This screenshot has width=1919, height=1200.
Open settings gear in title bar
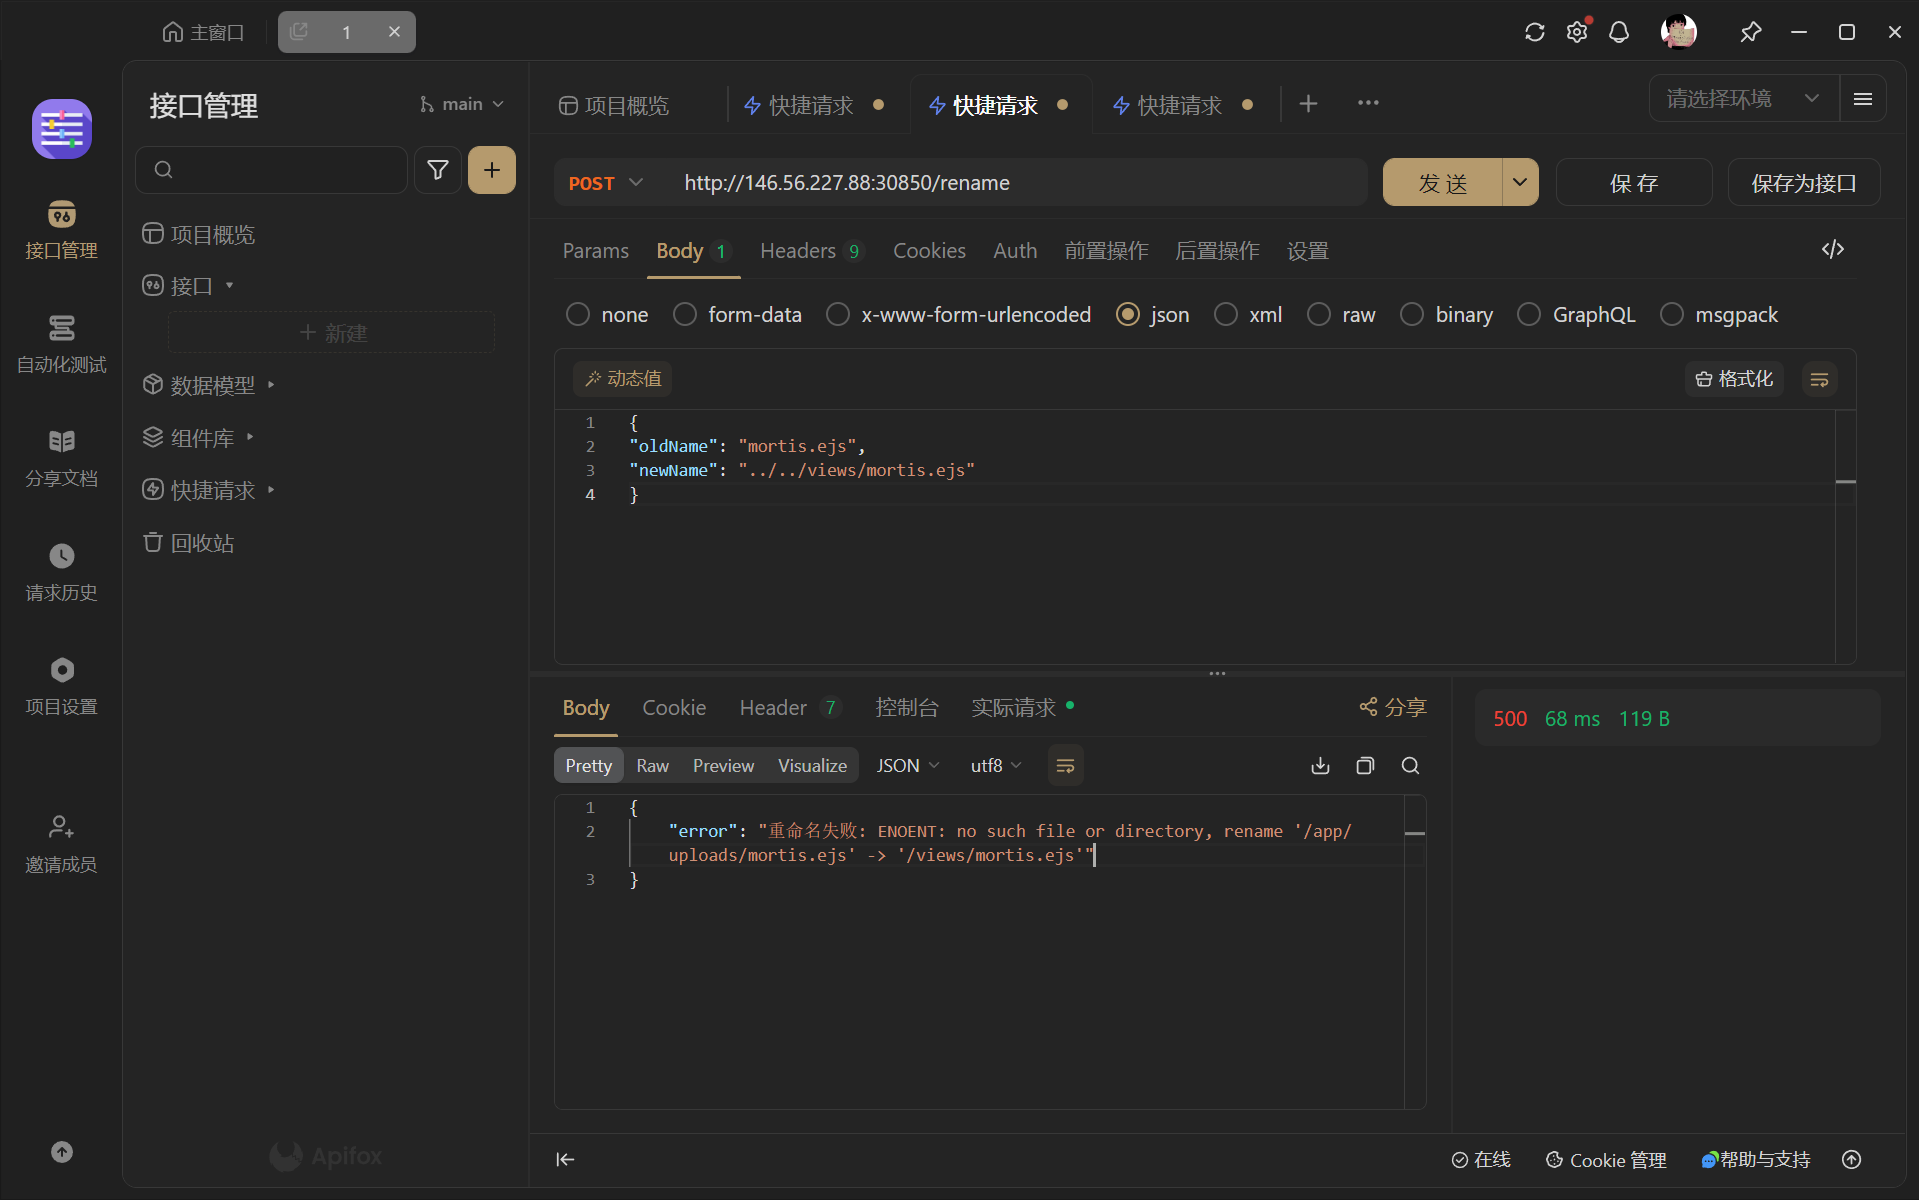1577,32
